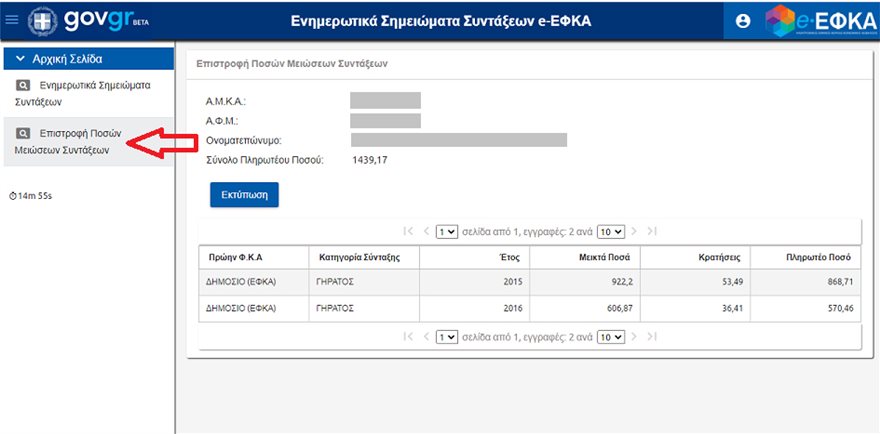Open records-per-page dropdown in bottom paginator
Viewport: 880px width, 434px height.
tap(610, 337)
